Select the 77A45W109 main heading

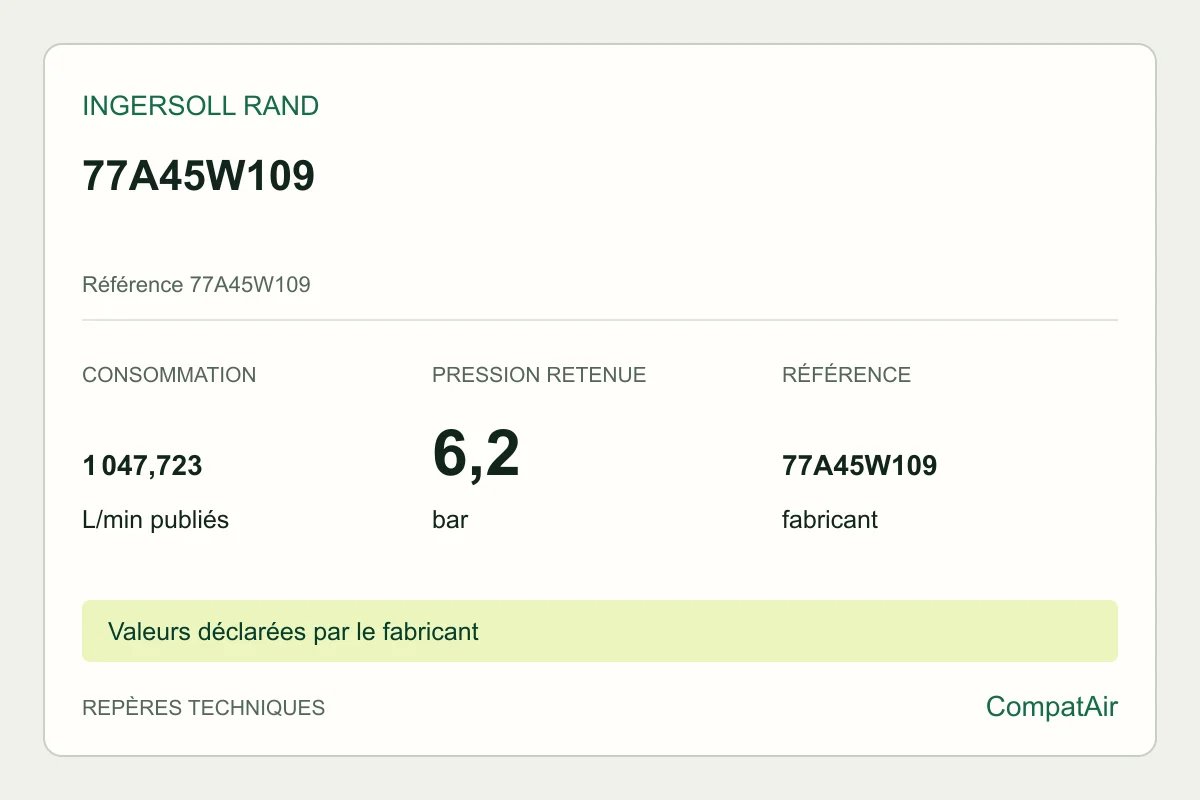click(198, 176)
